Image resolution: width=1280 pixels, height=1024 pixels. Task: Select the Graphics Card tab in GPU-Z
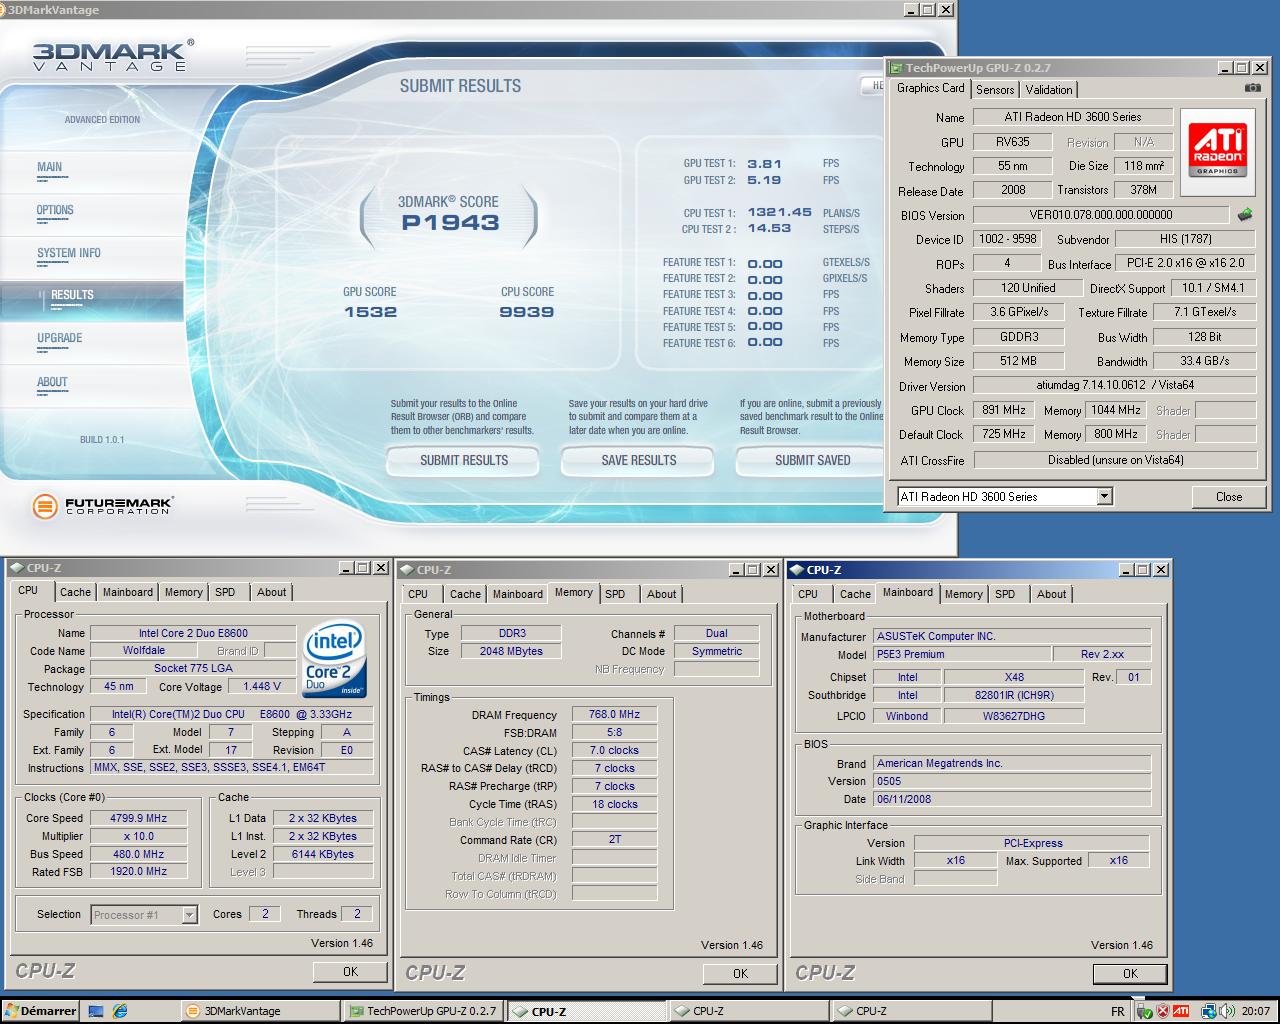931,88
